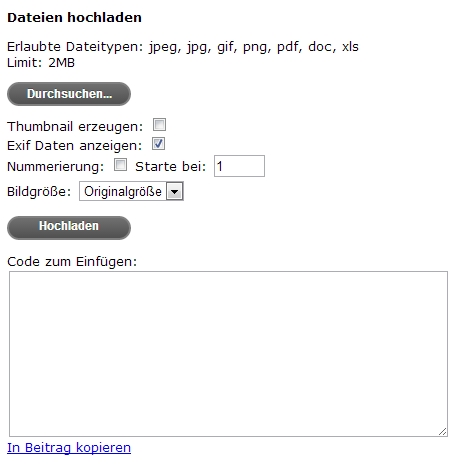The width and height of the screenshot is (463, 476).
Task: Click the Starte bei label
Action: point(170,166)
